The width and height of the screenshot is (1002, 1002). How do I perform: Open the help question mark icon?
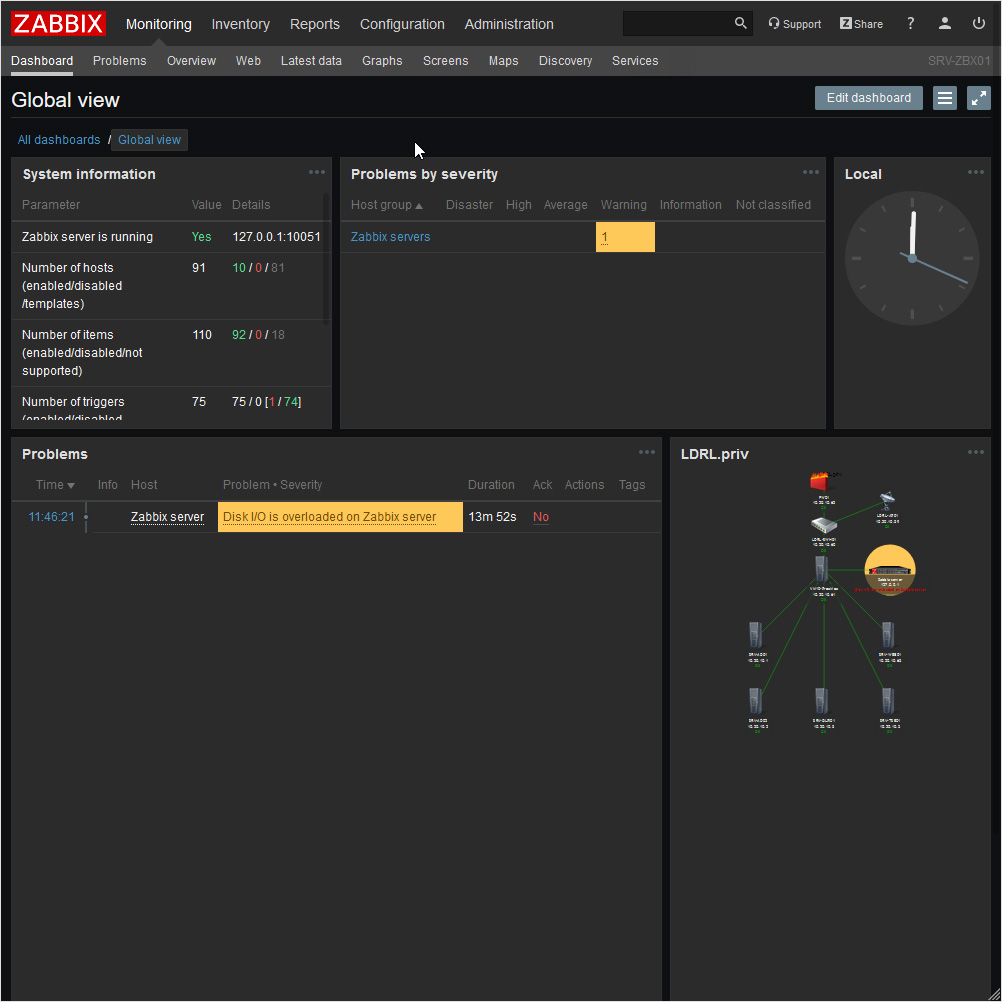tap(910, 24)
